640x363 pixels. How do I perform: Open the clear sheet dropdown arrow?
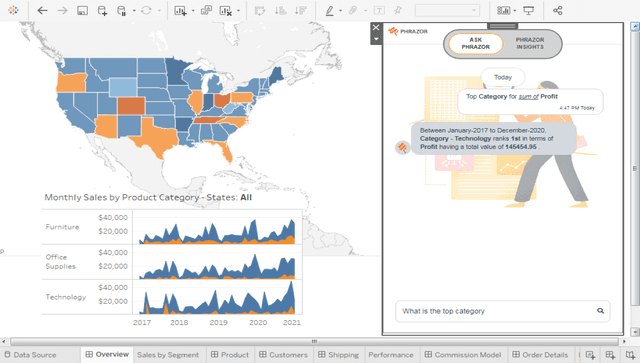(x=238, y=11)
